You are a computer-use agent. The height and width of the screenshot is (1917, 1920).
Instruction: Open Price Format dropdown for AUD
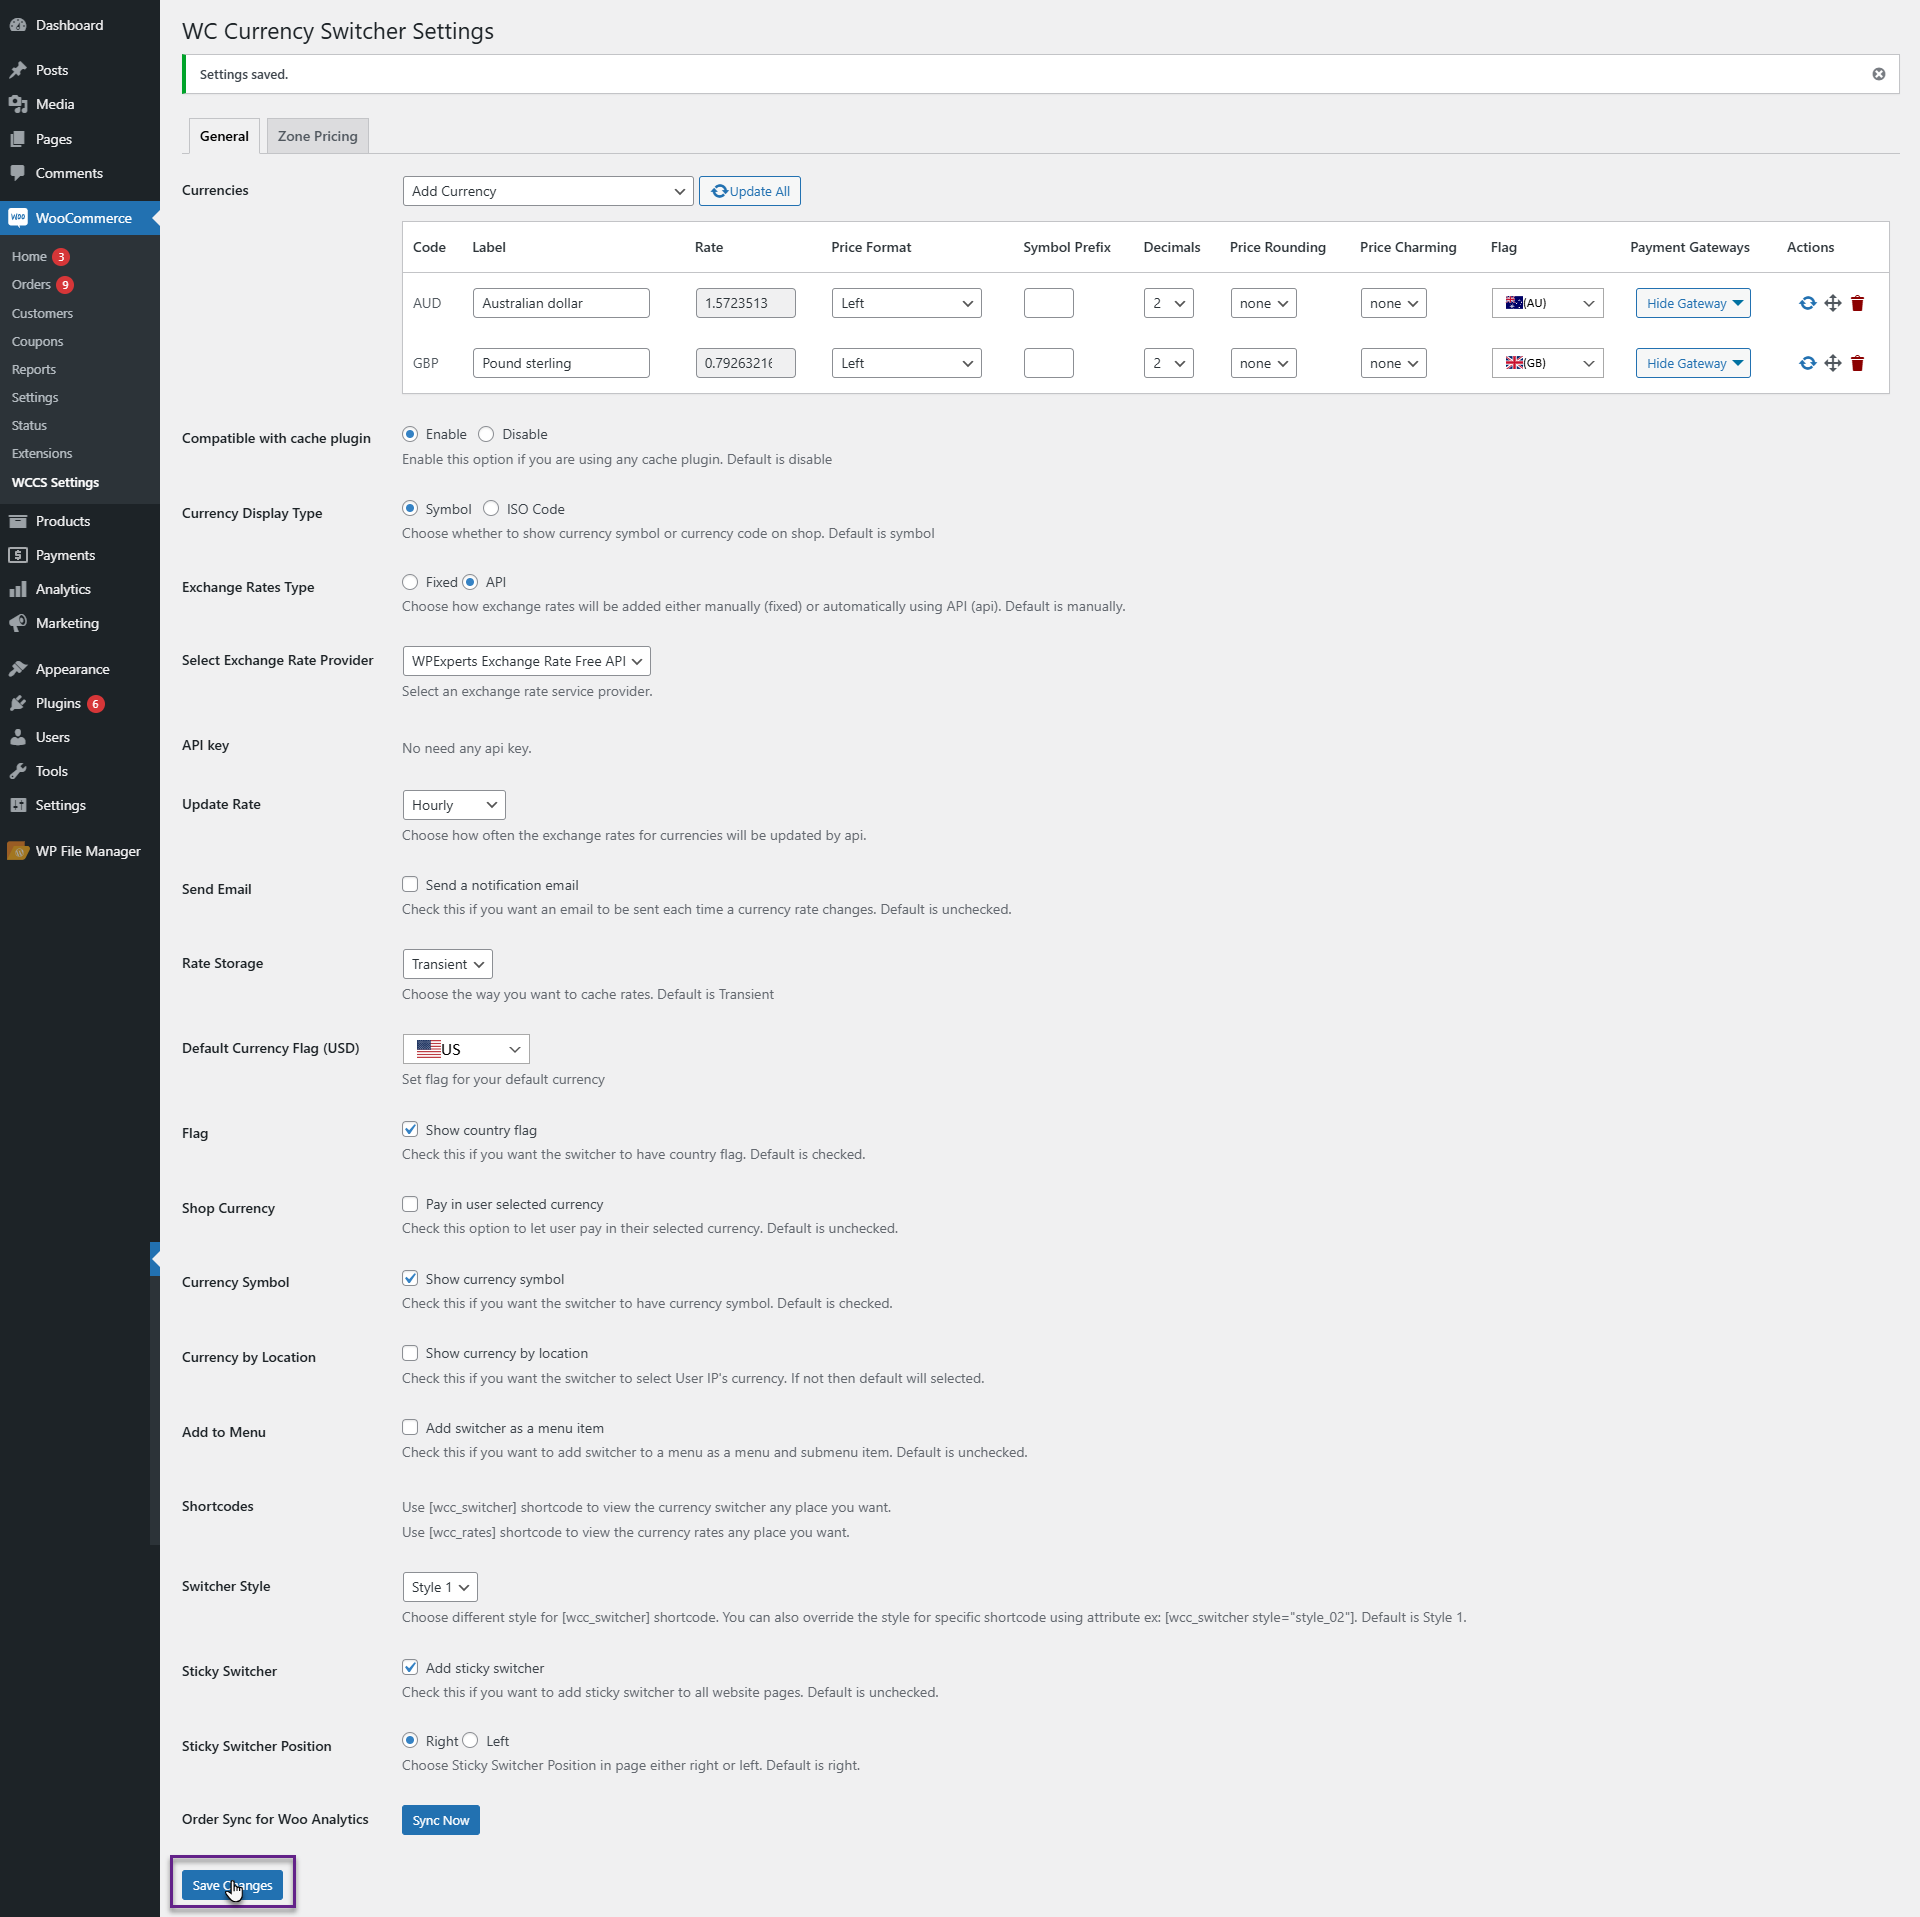coord(906,303)
